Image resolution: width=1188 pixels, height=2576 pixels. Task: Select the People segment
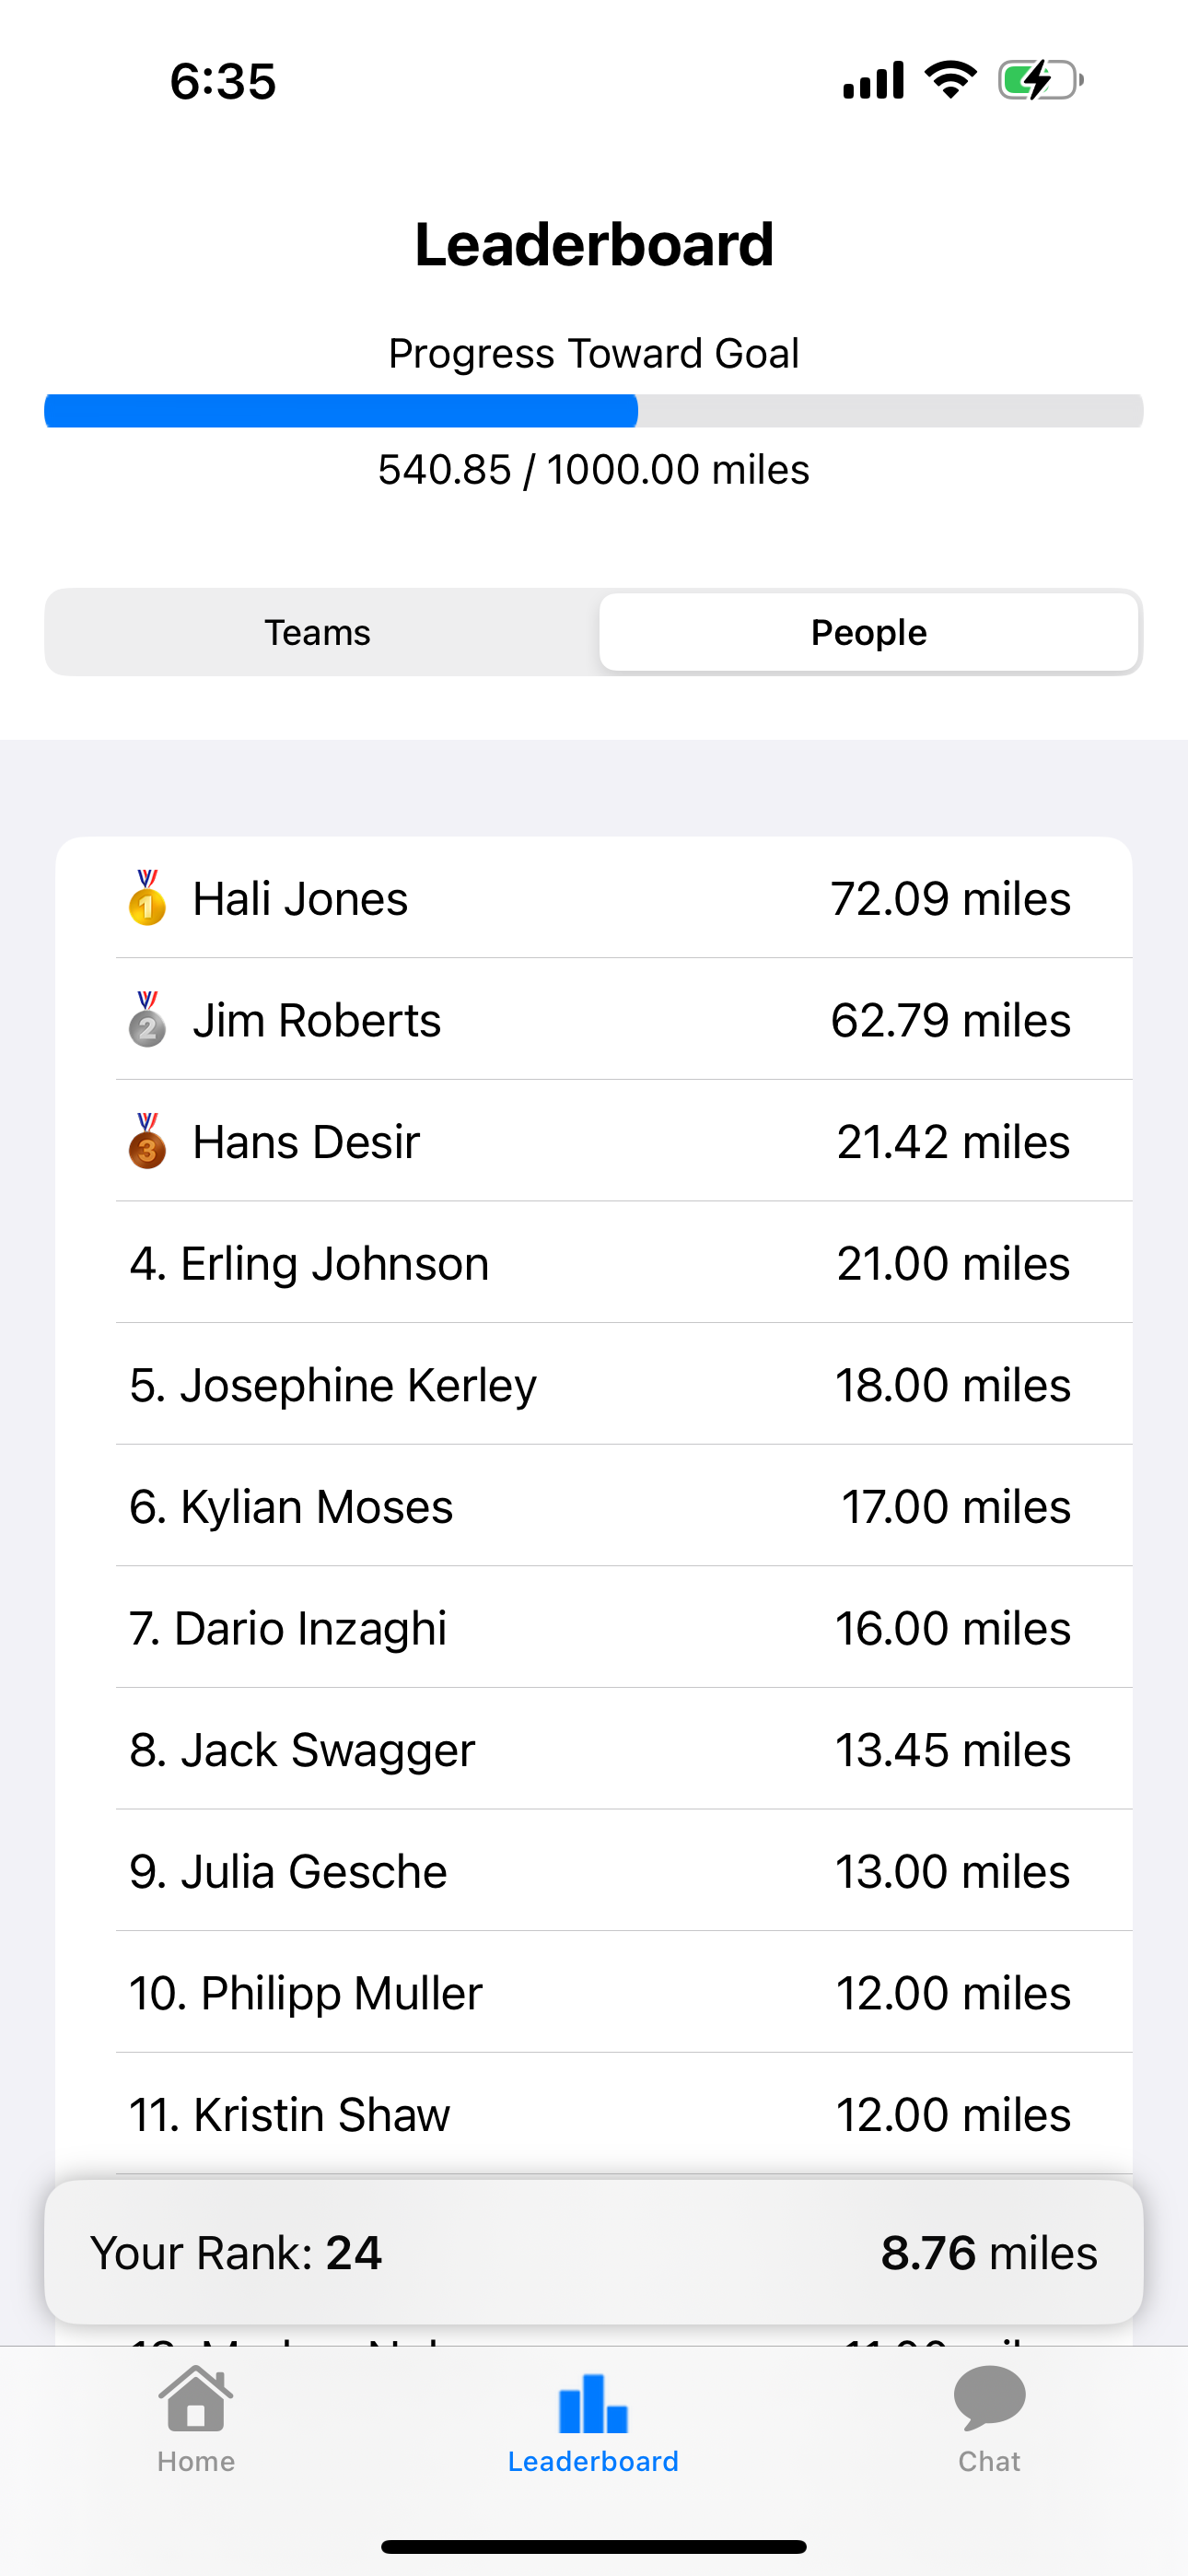(869, 632)
